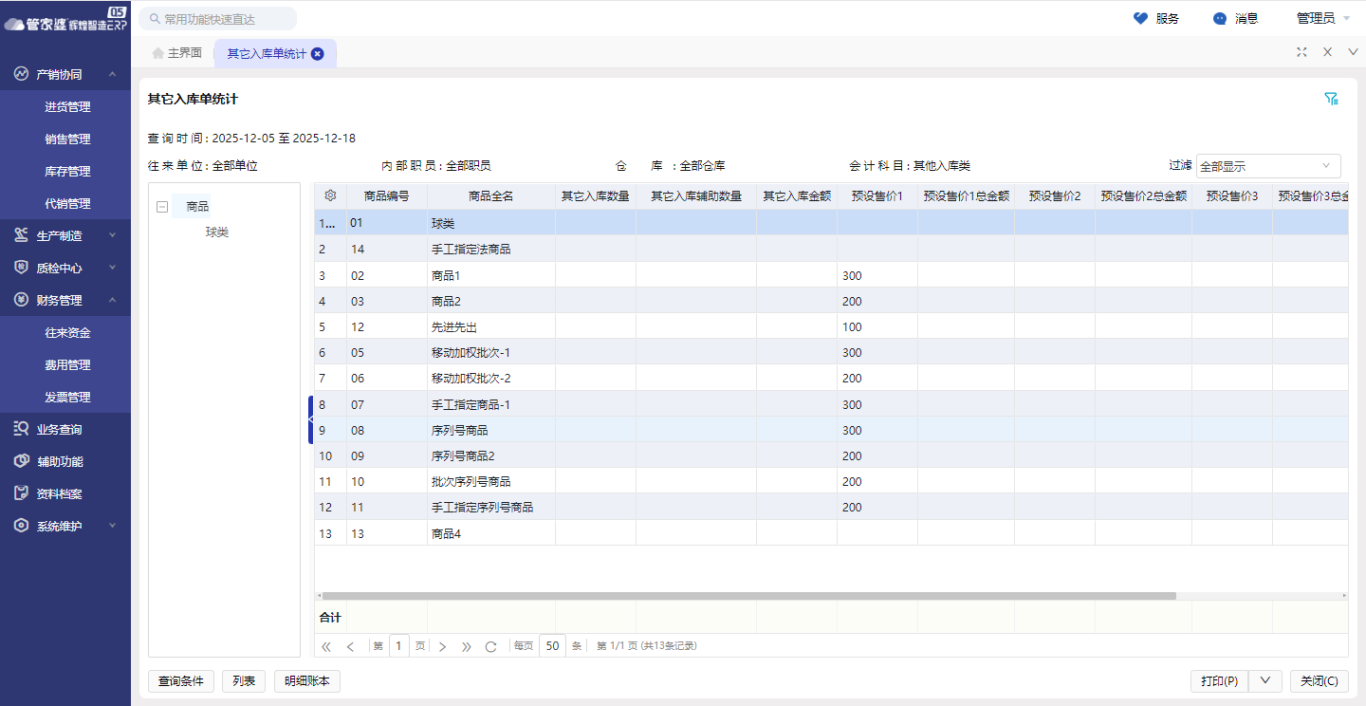This screenshot has height=706, width=1366.
Task: Open 消息 messages icon
Action: 1219,18
